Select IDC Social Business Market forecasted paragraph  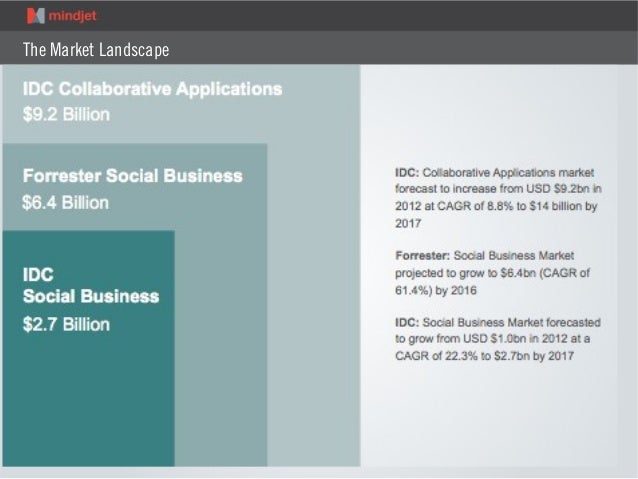[x=498, y=339]
